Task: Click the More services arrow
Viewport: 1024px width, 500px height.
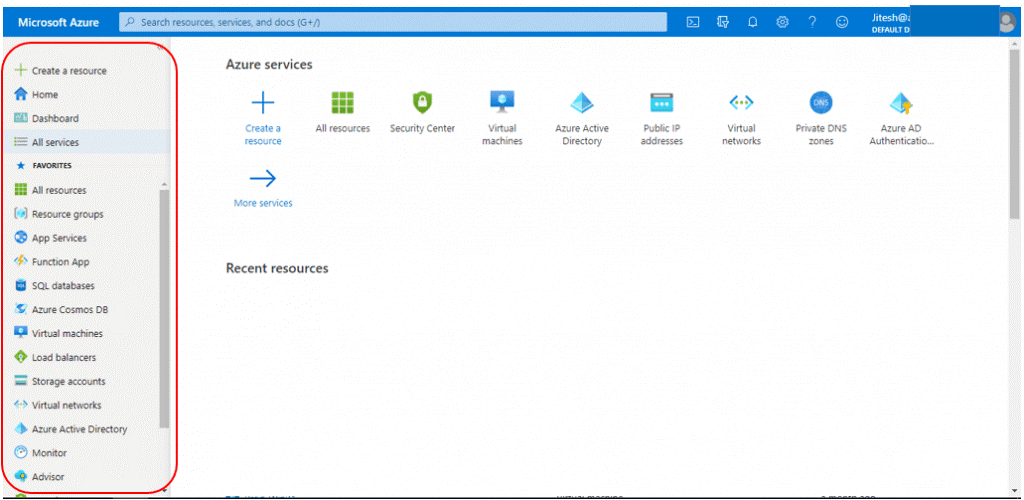Action: tap(263, 178)
